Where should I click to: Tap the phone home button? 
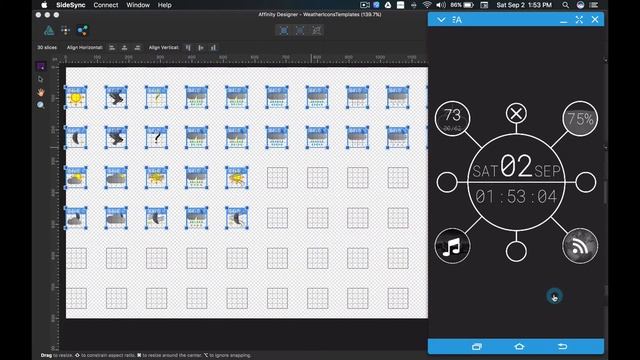(x=519, y=347)
